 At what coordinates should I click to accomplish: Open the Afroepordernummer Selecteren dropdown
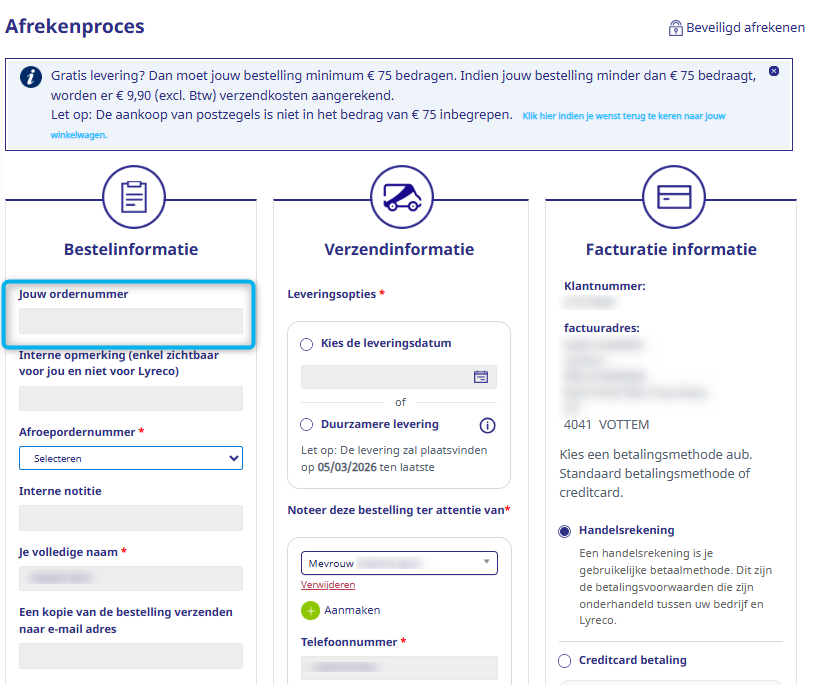pyautogui.click(x=131, y=458)
